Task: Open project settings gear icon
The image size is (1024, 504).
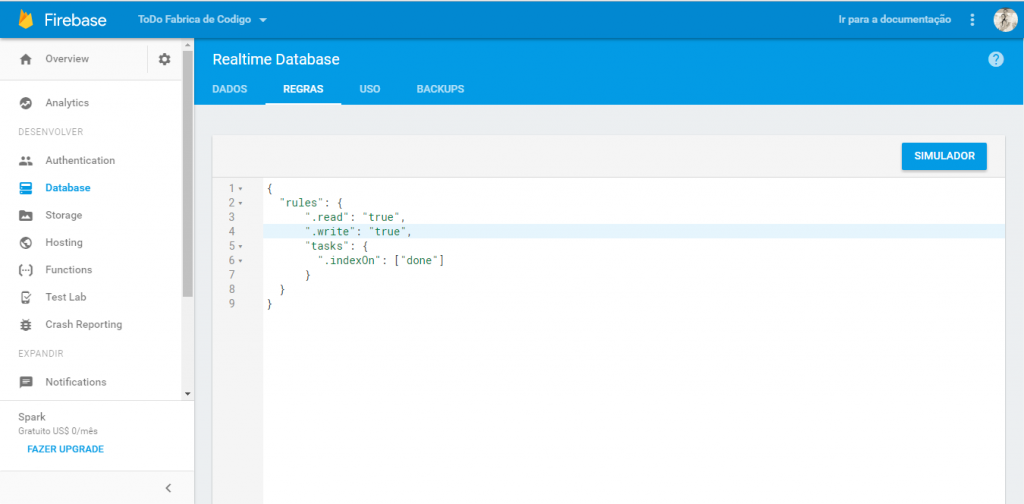Action: tap(165, 59)
